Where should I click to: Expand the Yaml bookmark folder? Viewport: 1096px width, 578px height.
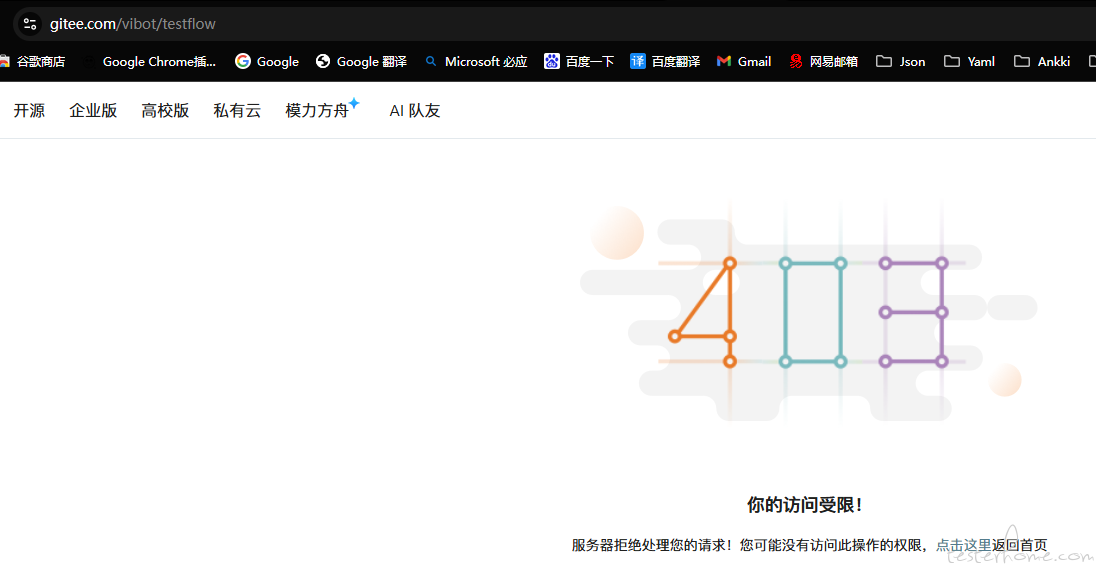970,62
